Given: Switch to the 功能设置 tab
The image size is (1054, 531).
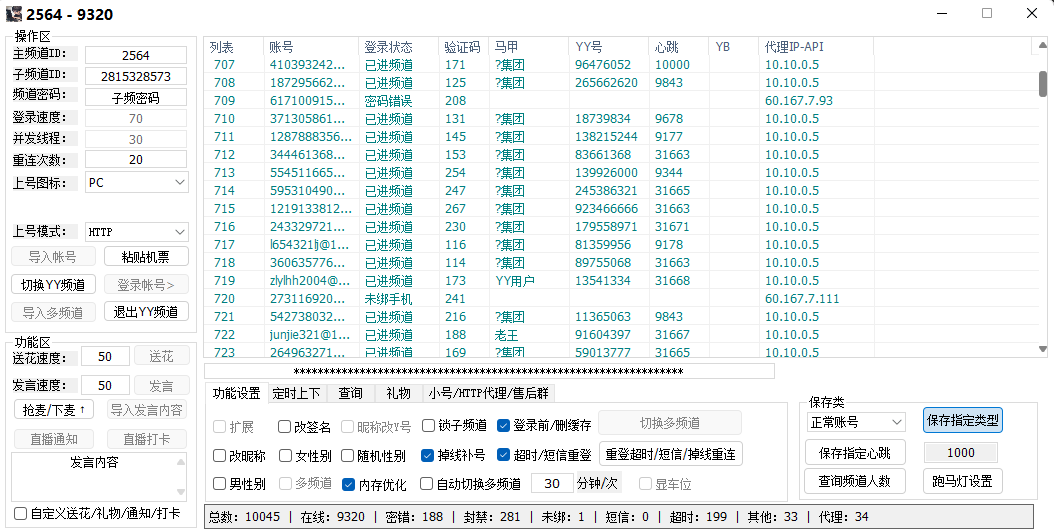Looking at the screenshot, I should tap(237, 393).
